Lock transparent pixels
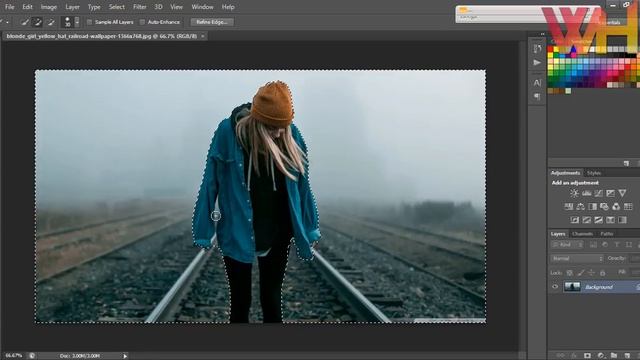The height and width of the screenshot is (360, 640). click(570, 272)
